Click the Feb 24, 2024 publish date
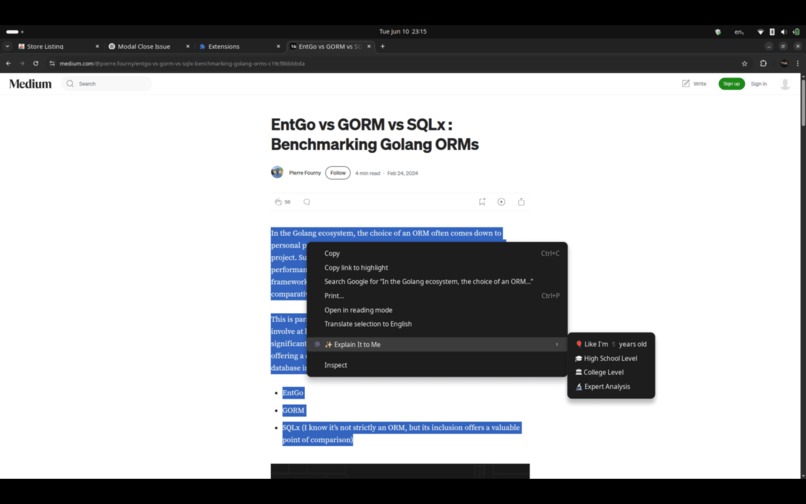This screenshot has width=806, height=504. coord(402,173)
